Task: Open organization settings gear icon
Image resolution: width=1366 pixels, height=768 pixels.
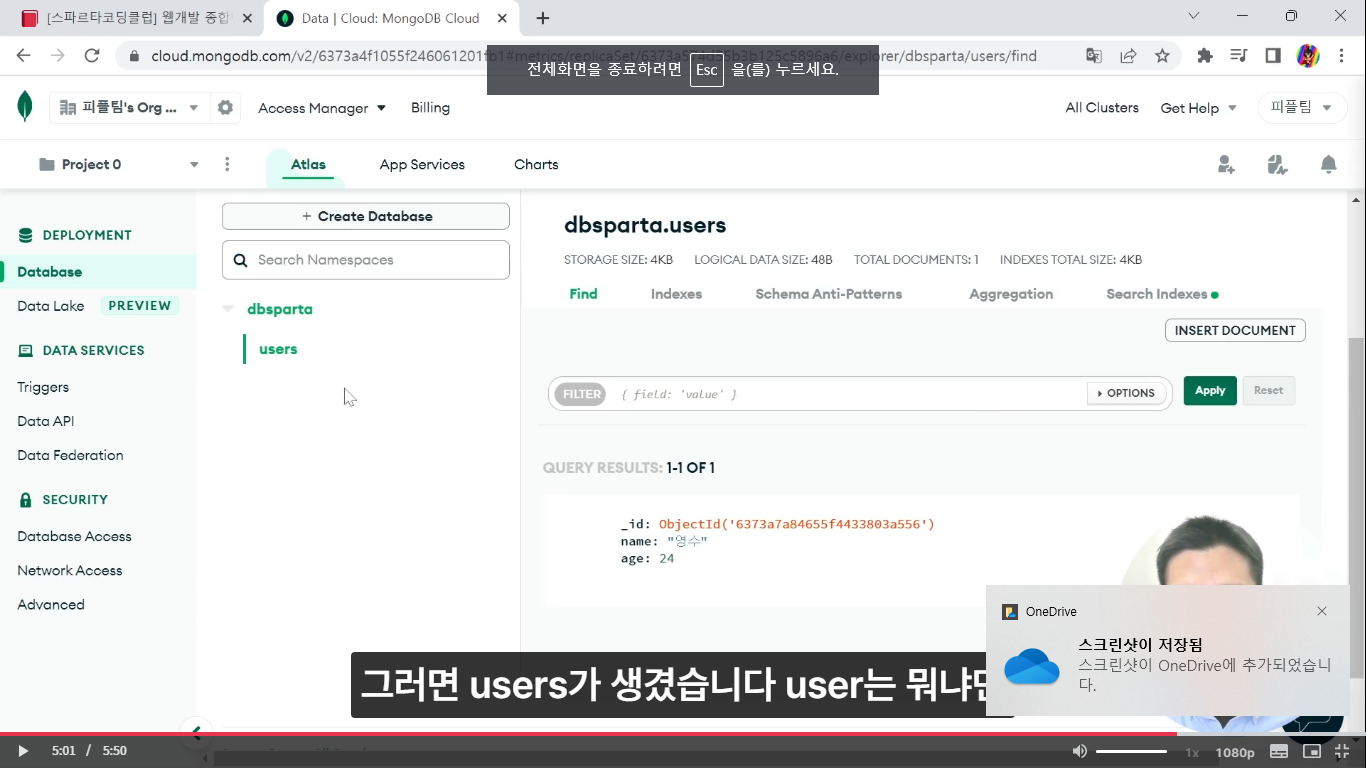Action: [x=226, y=108]
